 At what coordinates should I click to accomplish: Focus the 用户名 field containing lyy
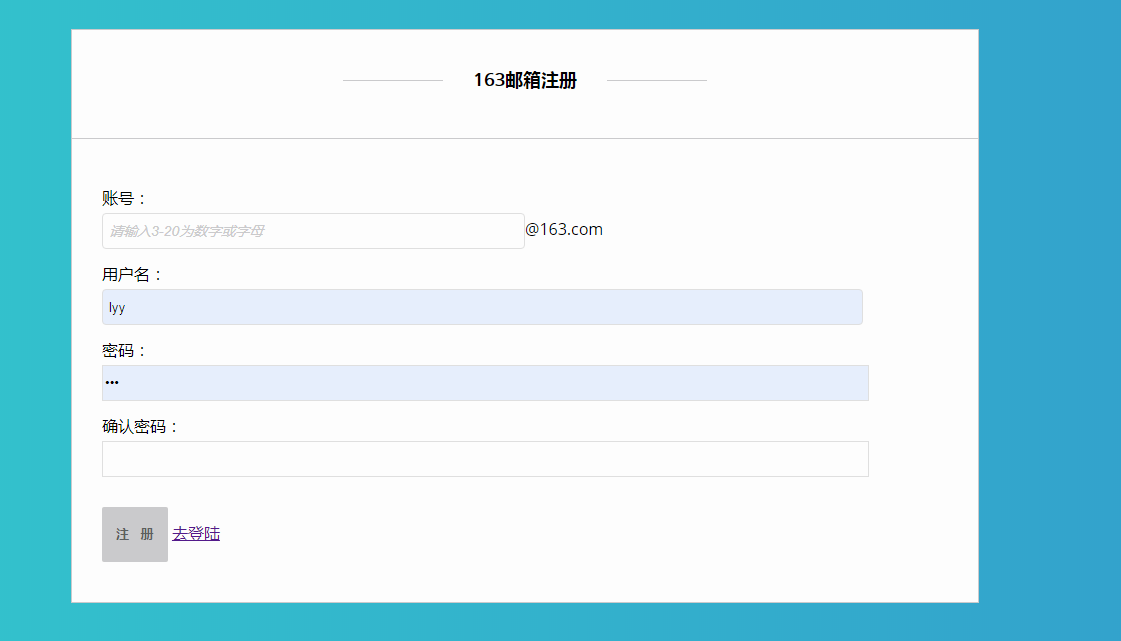(x=483, y=307)
